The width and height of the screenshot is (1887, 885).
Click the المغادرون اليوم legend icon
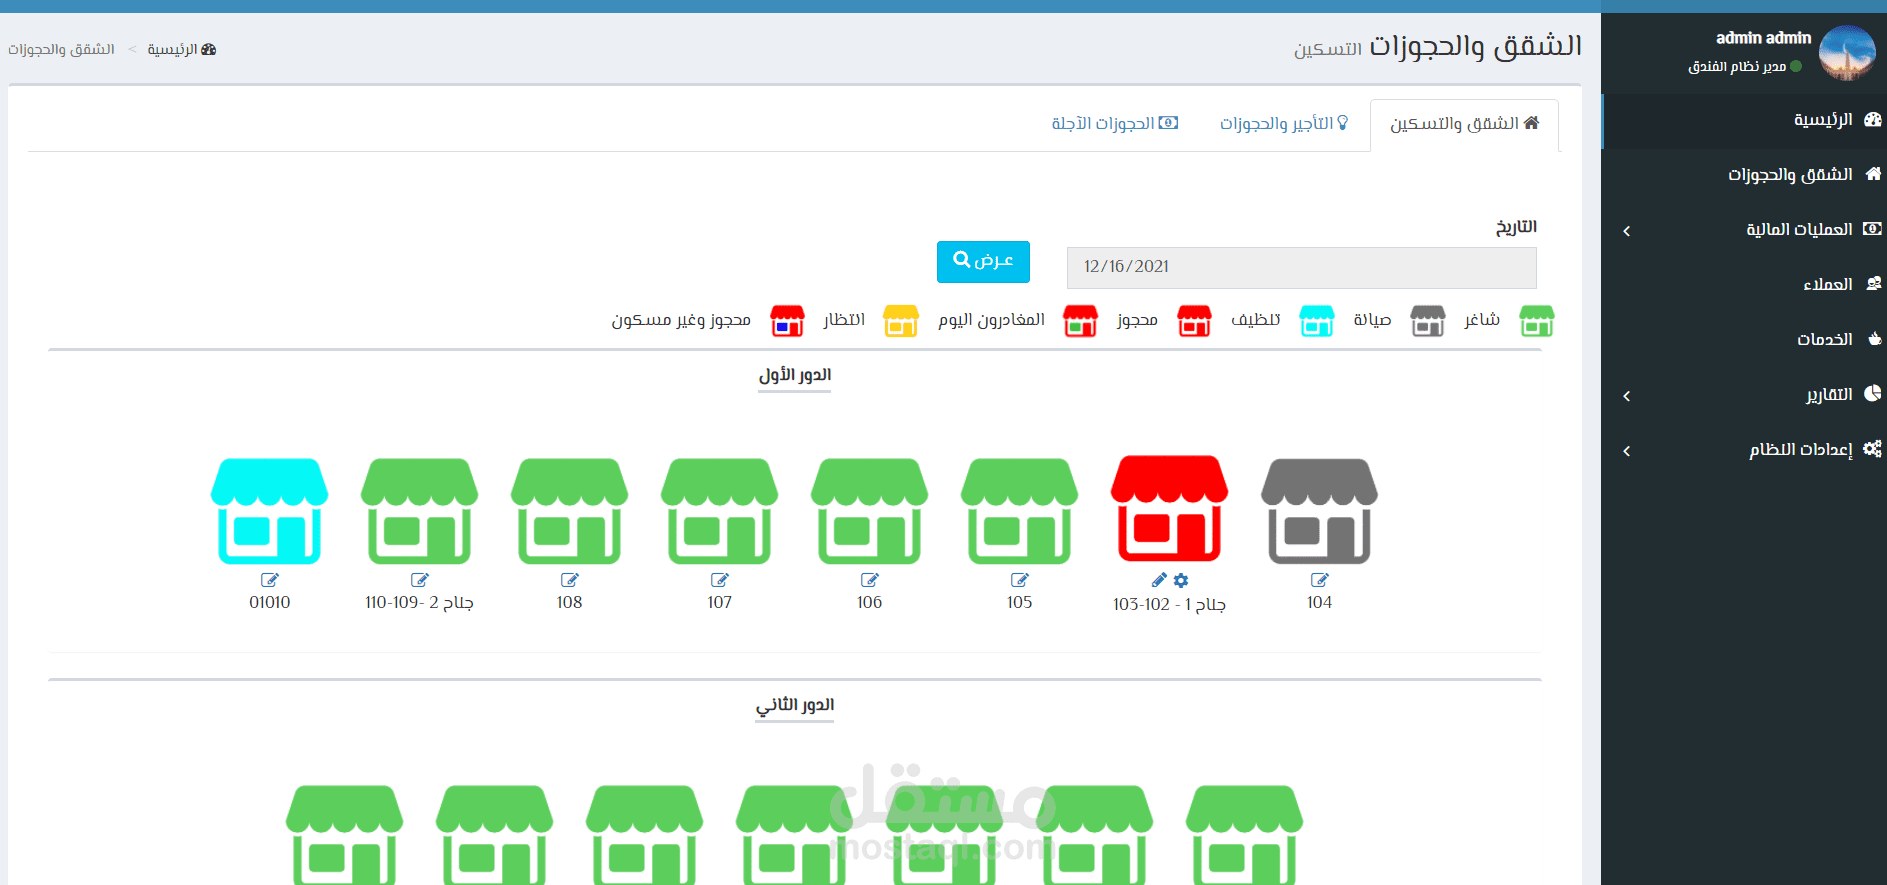coord(1080,321)
